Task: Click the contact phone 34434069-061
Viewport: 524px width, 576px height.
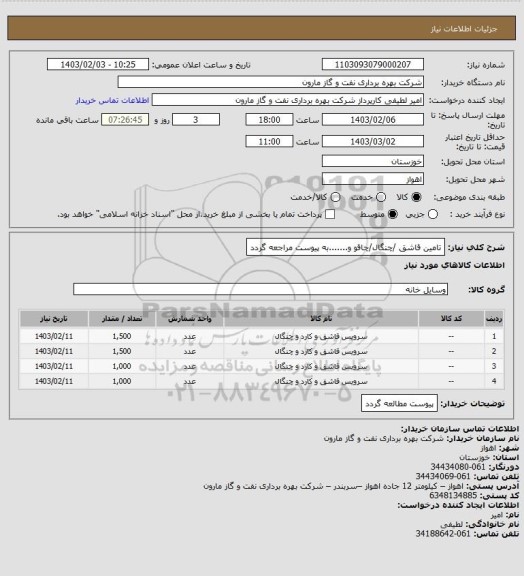Action: pyautogui.click(x=443, y=476)
